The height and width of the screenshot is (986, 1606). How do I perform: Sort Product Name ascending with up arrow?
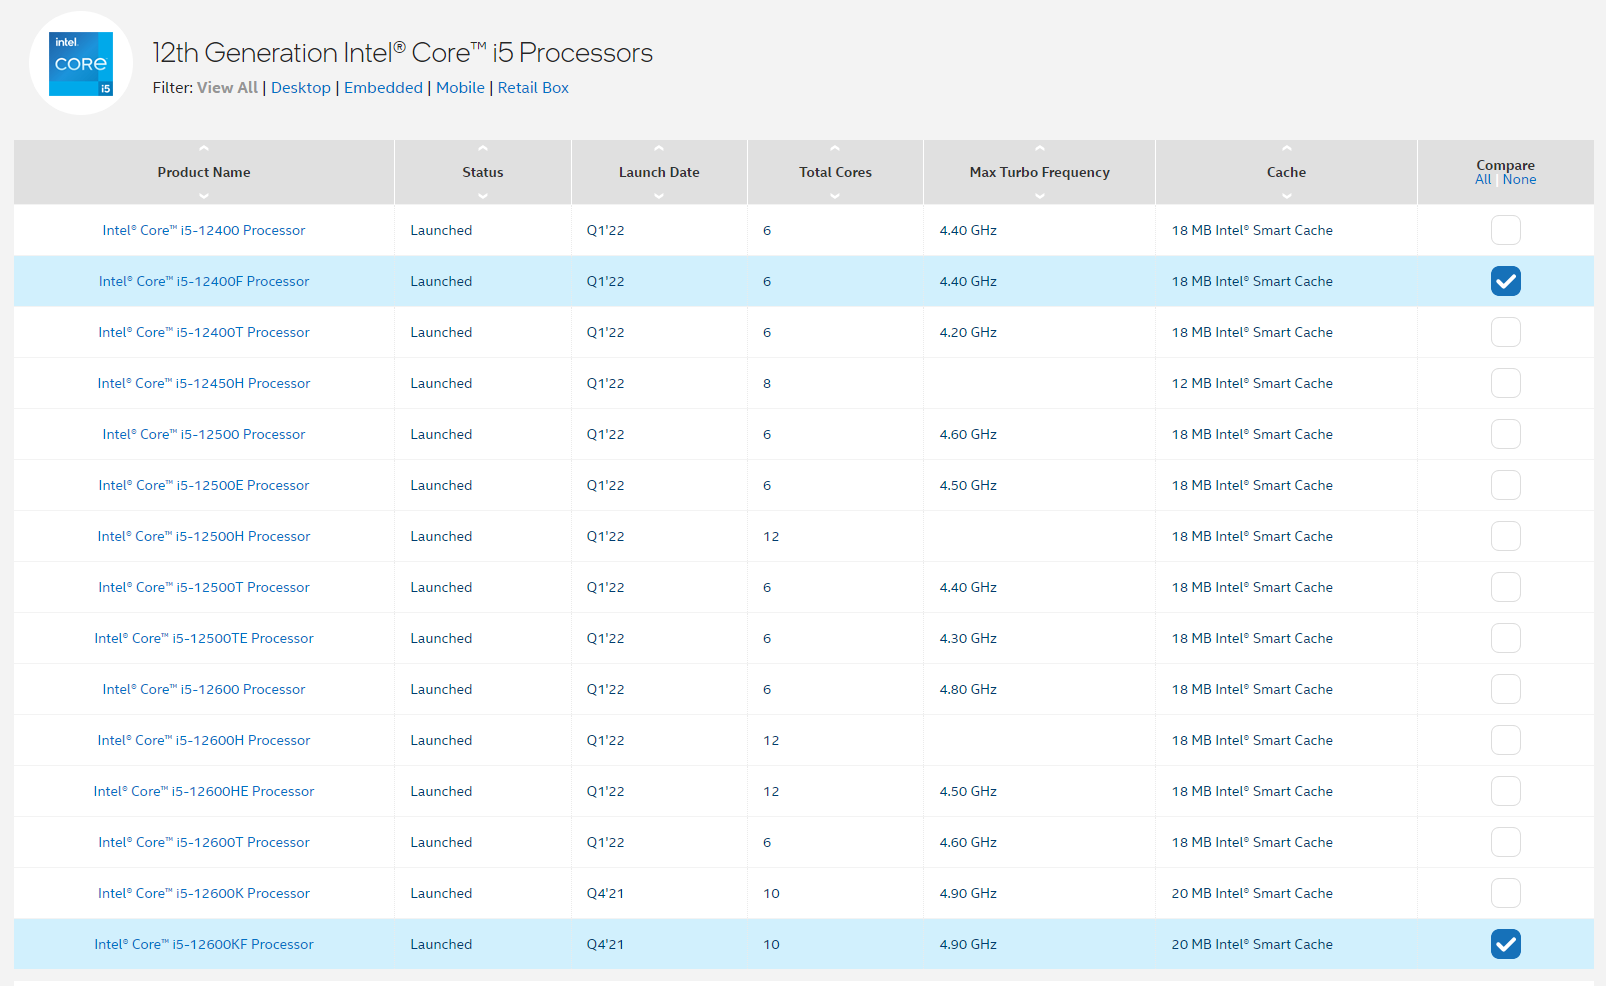click(204, 149)
